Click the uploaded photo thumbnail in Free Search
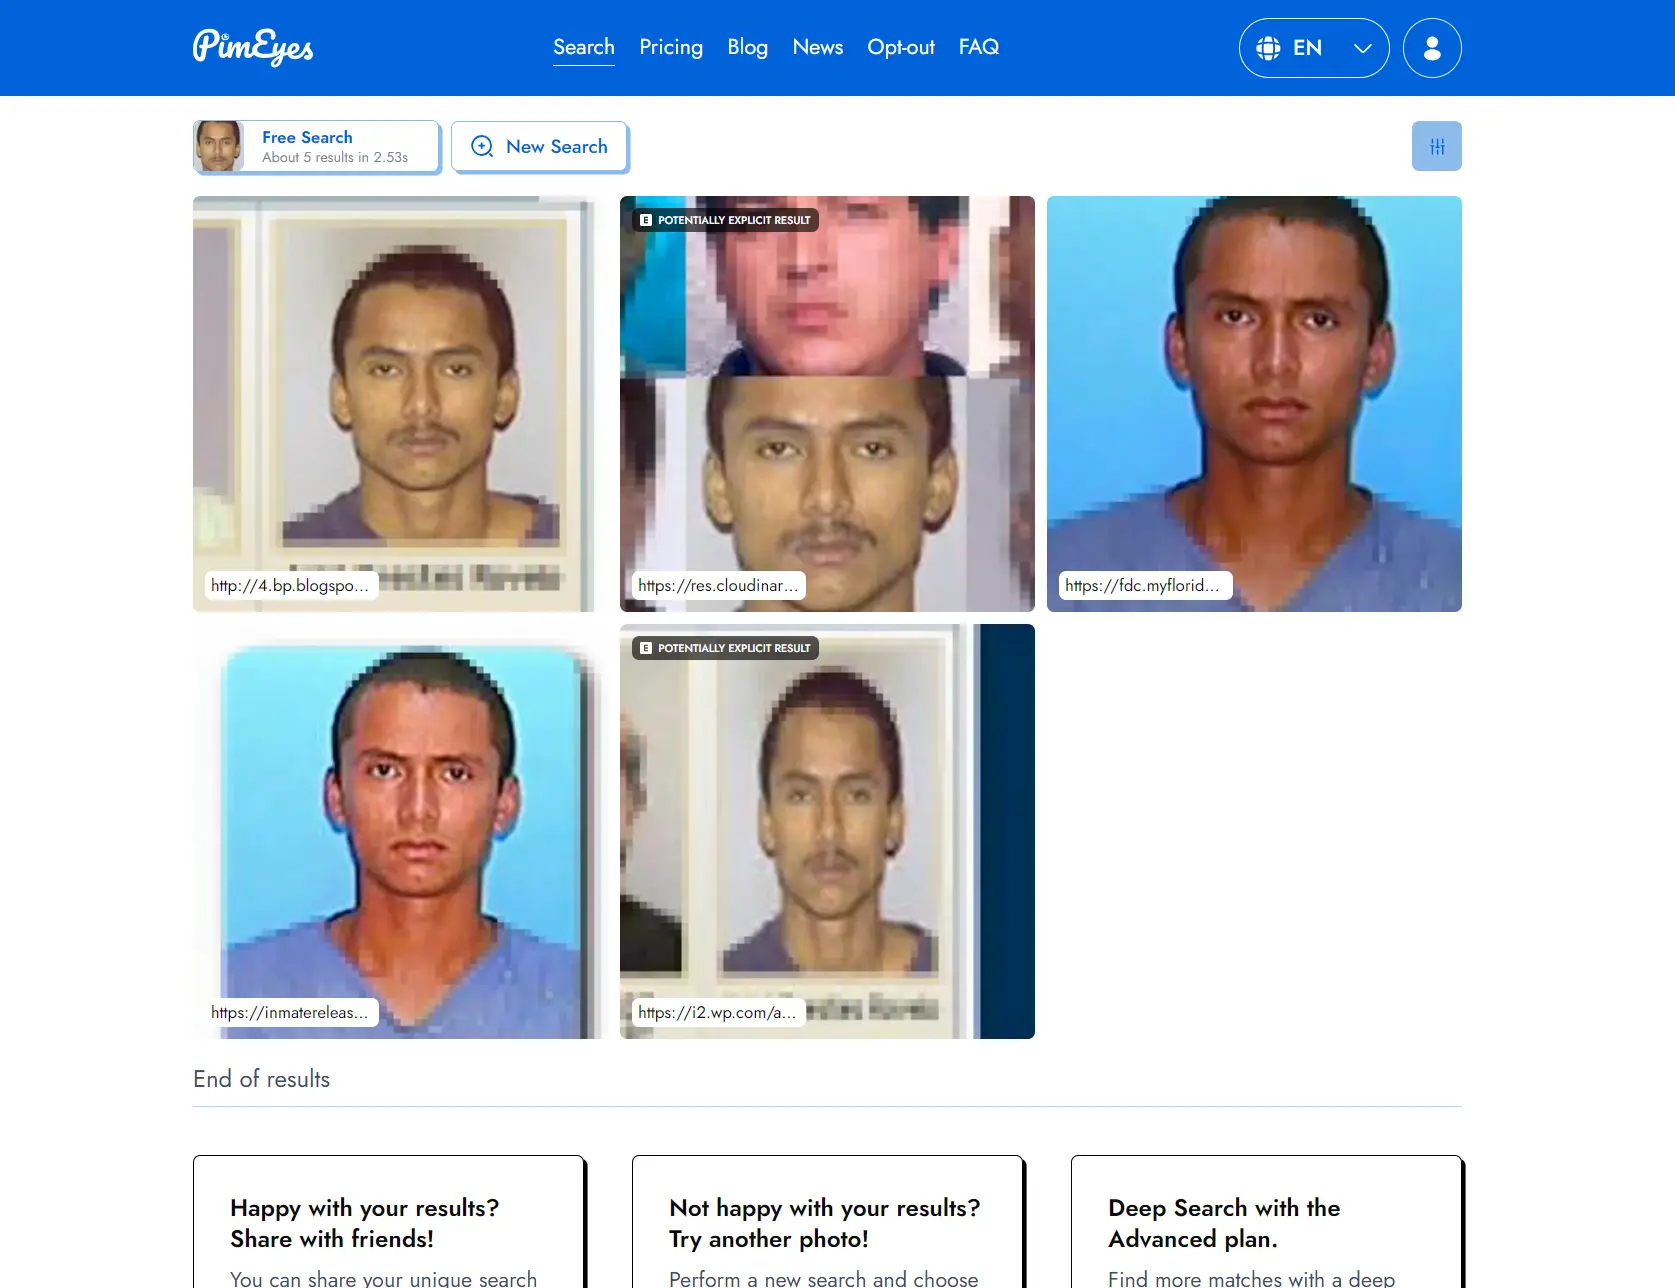 (x=219, y=146)
